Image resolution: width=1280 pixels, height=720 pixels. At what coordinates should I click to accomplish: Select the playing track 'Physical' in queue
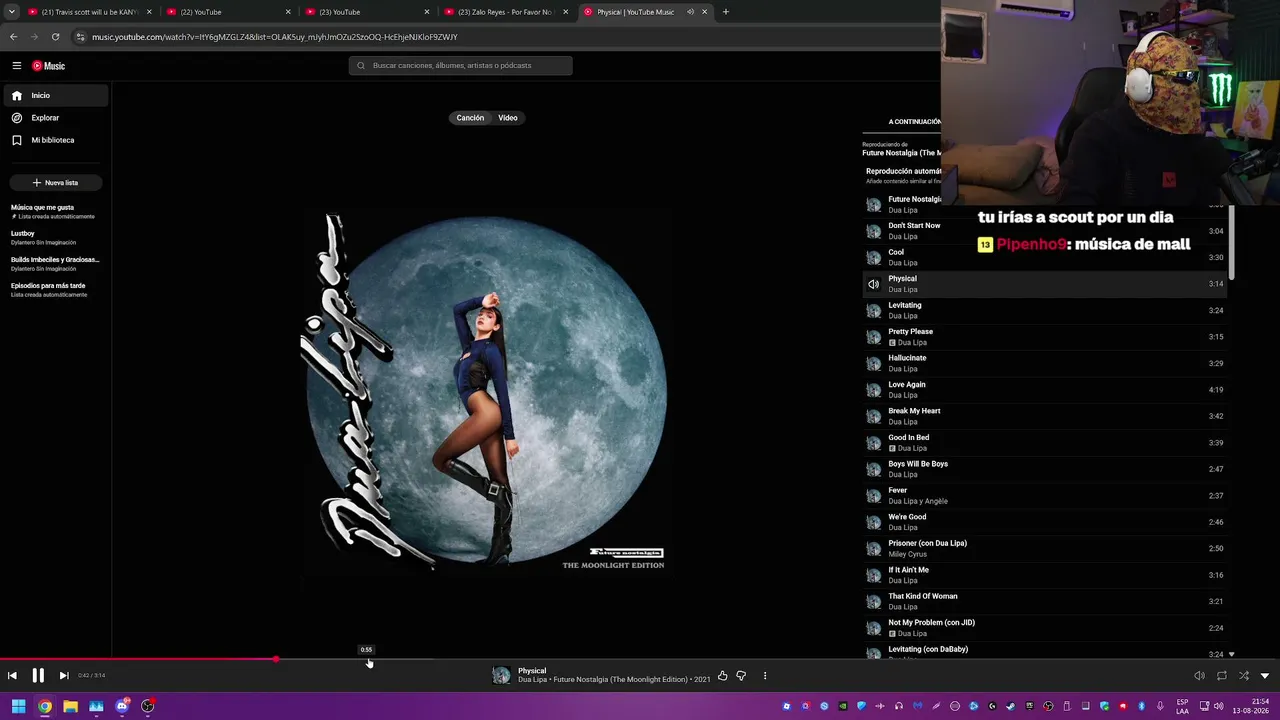(1045, 284)
